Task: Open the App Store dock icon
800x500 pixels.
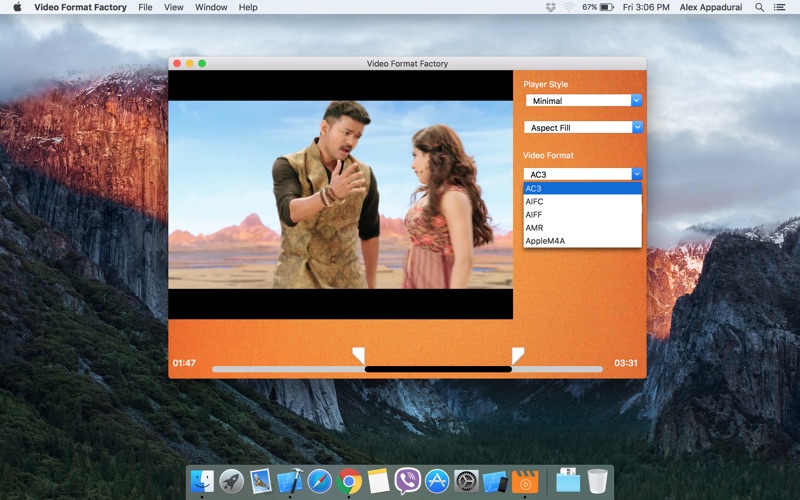Action: (437, 481)
